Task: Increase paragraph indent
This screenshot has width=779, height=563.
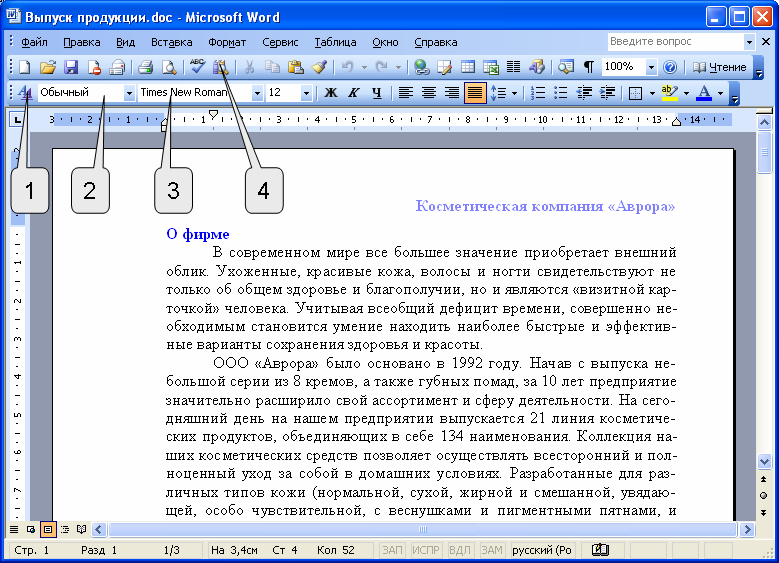Action: (x=607, y=92)
